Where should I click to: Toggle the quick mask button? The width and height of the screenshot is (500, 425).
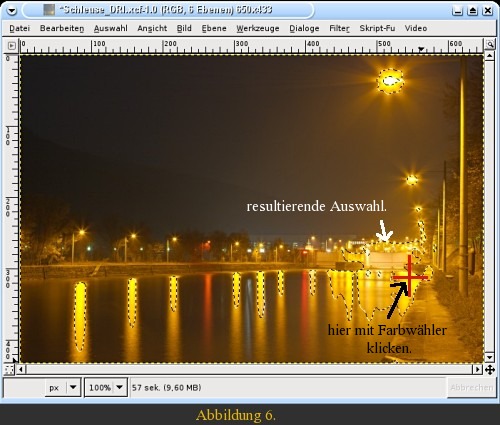point(9,369)
